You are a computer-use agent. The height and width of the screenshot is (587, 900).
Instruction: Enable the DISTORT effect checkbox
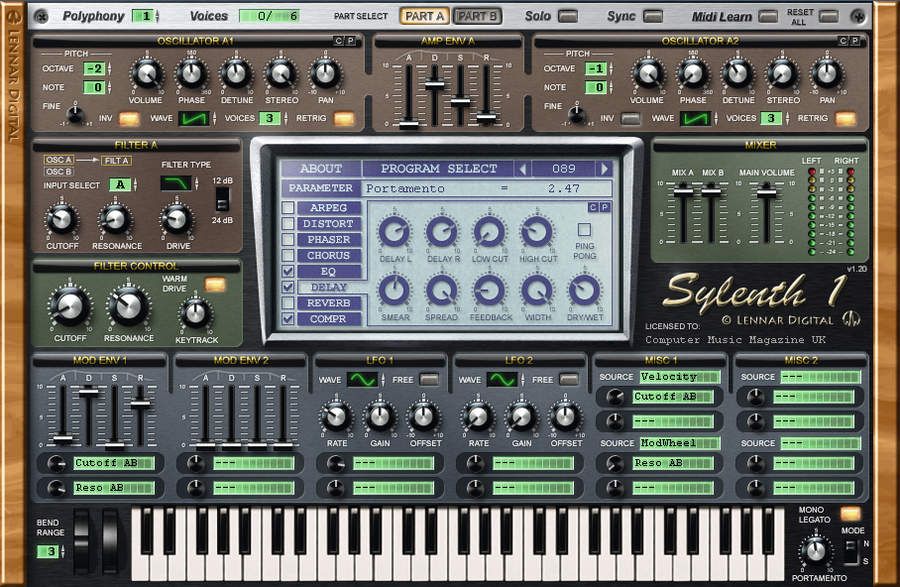[288, 224]
